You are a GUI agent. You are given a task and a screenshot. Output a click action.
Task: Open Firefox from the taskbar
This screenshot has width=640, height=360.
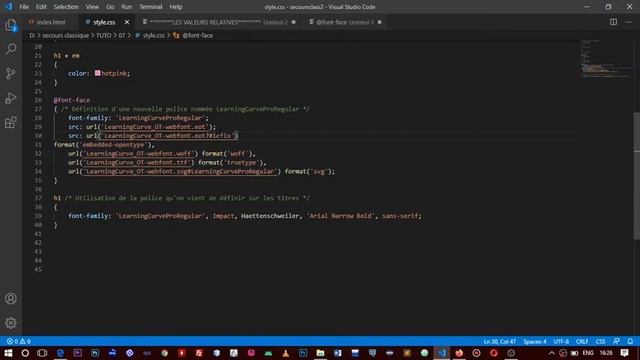click(x=459, y=353)
